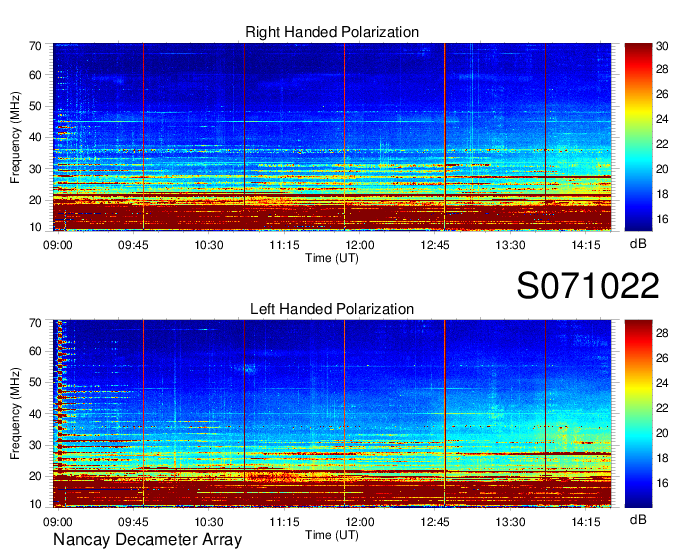Click the 13:30 tick of the Right Handed plot

point(510,245)
